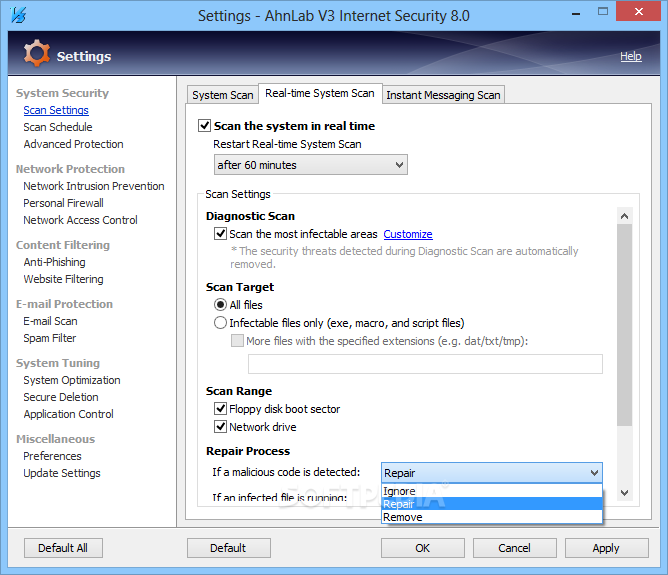Open Scan Schedule in sidebar
This screenshot has height=575, width=668.
[58, 127]
